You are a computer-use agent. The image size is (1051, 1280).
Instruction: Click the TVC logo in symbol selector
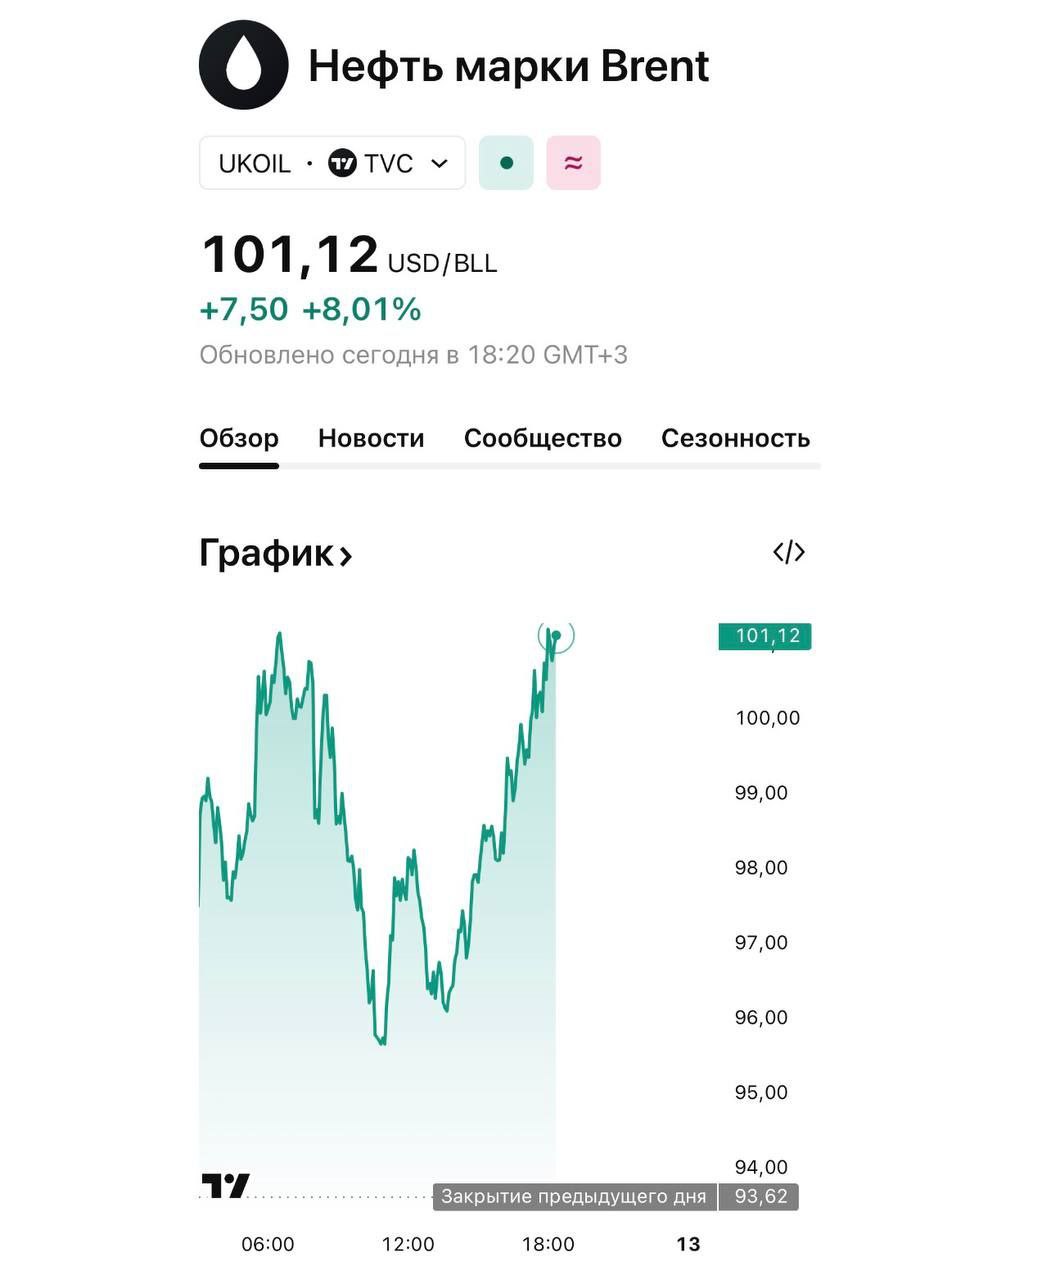[x=343, y=163]
